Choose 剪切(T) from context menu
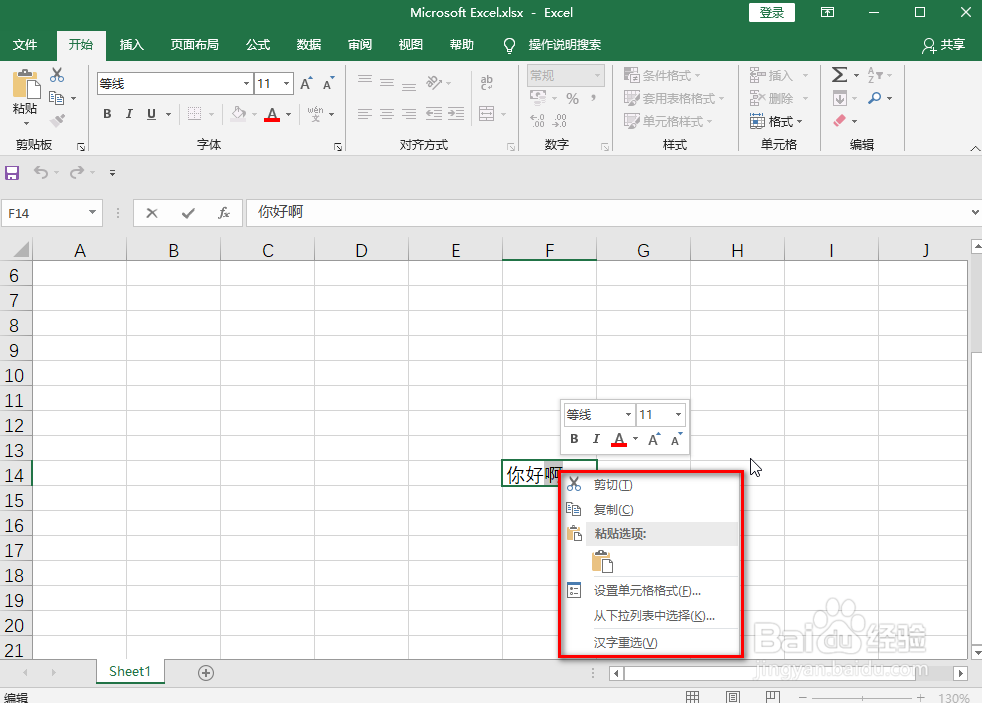This screenshot has height=703, width=982. (x=651, y=485)
